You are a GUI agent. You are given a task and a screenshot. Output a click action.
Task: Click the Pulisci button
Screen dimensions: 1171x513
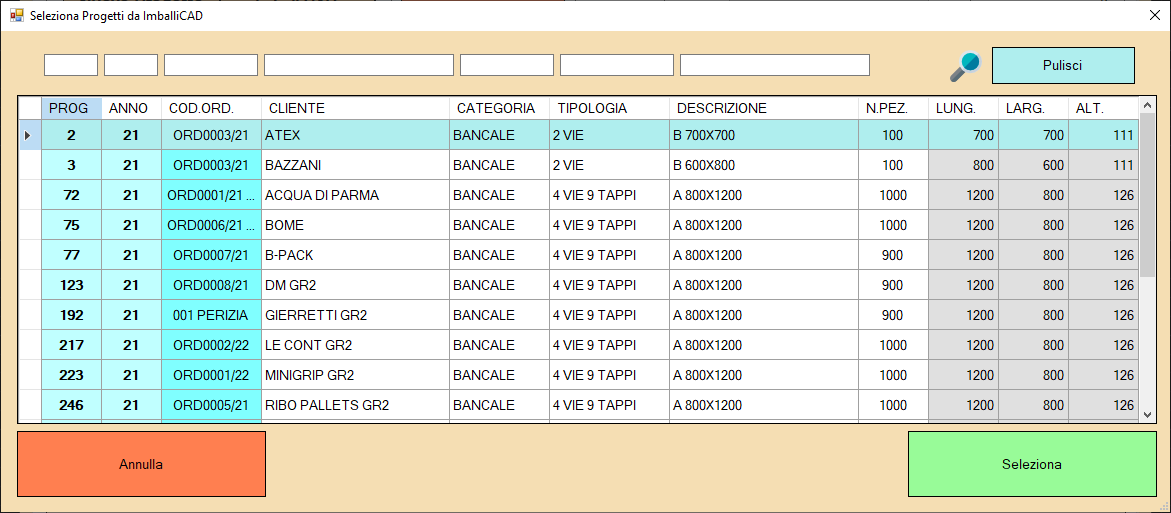(x=1062, y=65)
